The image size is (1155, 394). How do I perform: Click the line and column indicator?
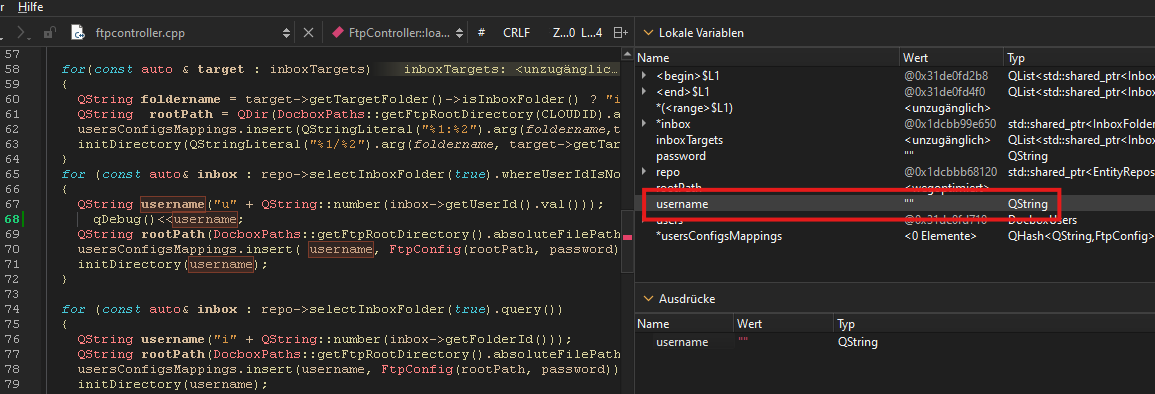point(578,32)
